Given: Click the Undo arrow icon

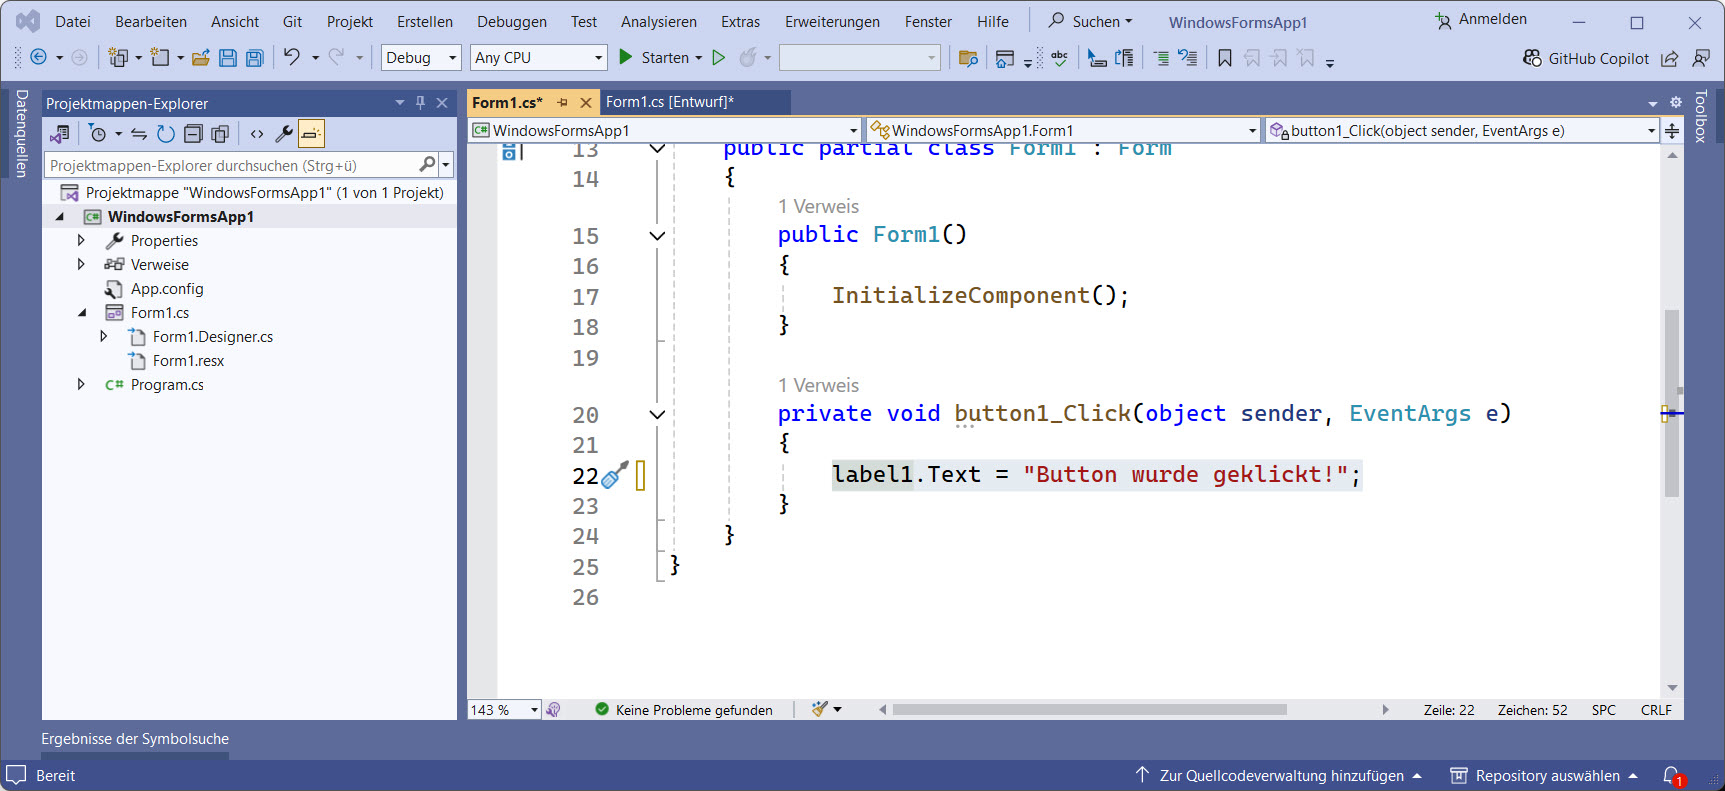Looking at the screenshot, I should tap(291, 57).
